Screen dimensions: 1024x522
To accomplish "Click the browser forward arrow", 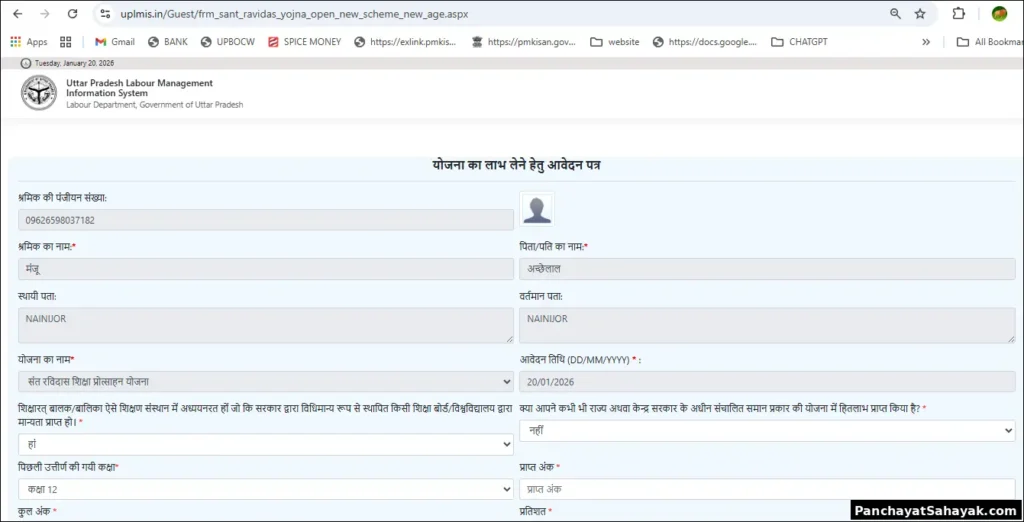I will (x=44, y=14).
